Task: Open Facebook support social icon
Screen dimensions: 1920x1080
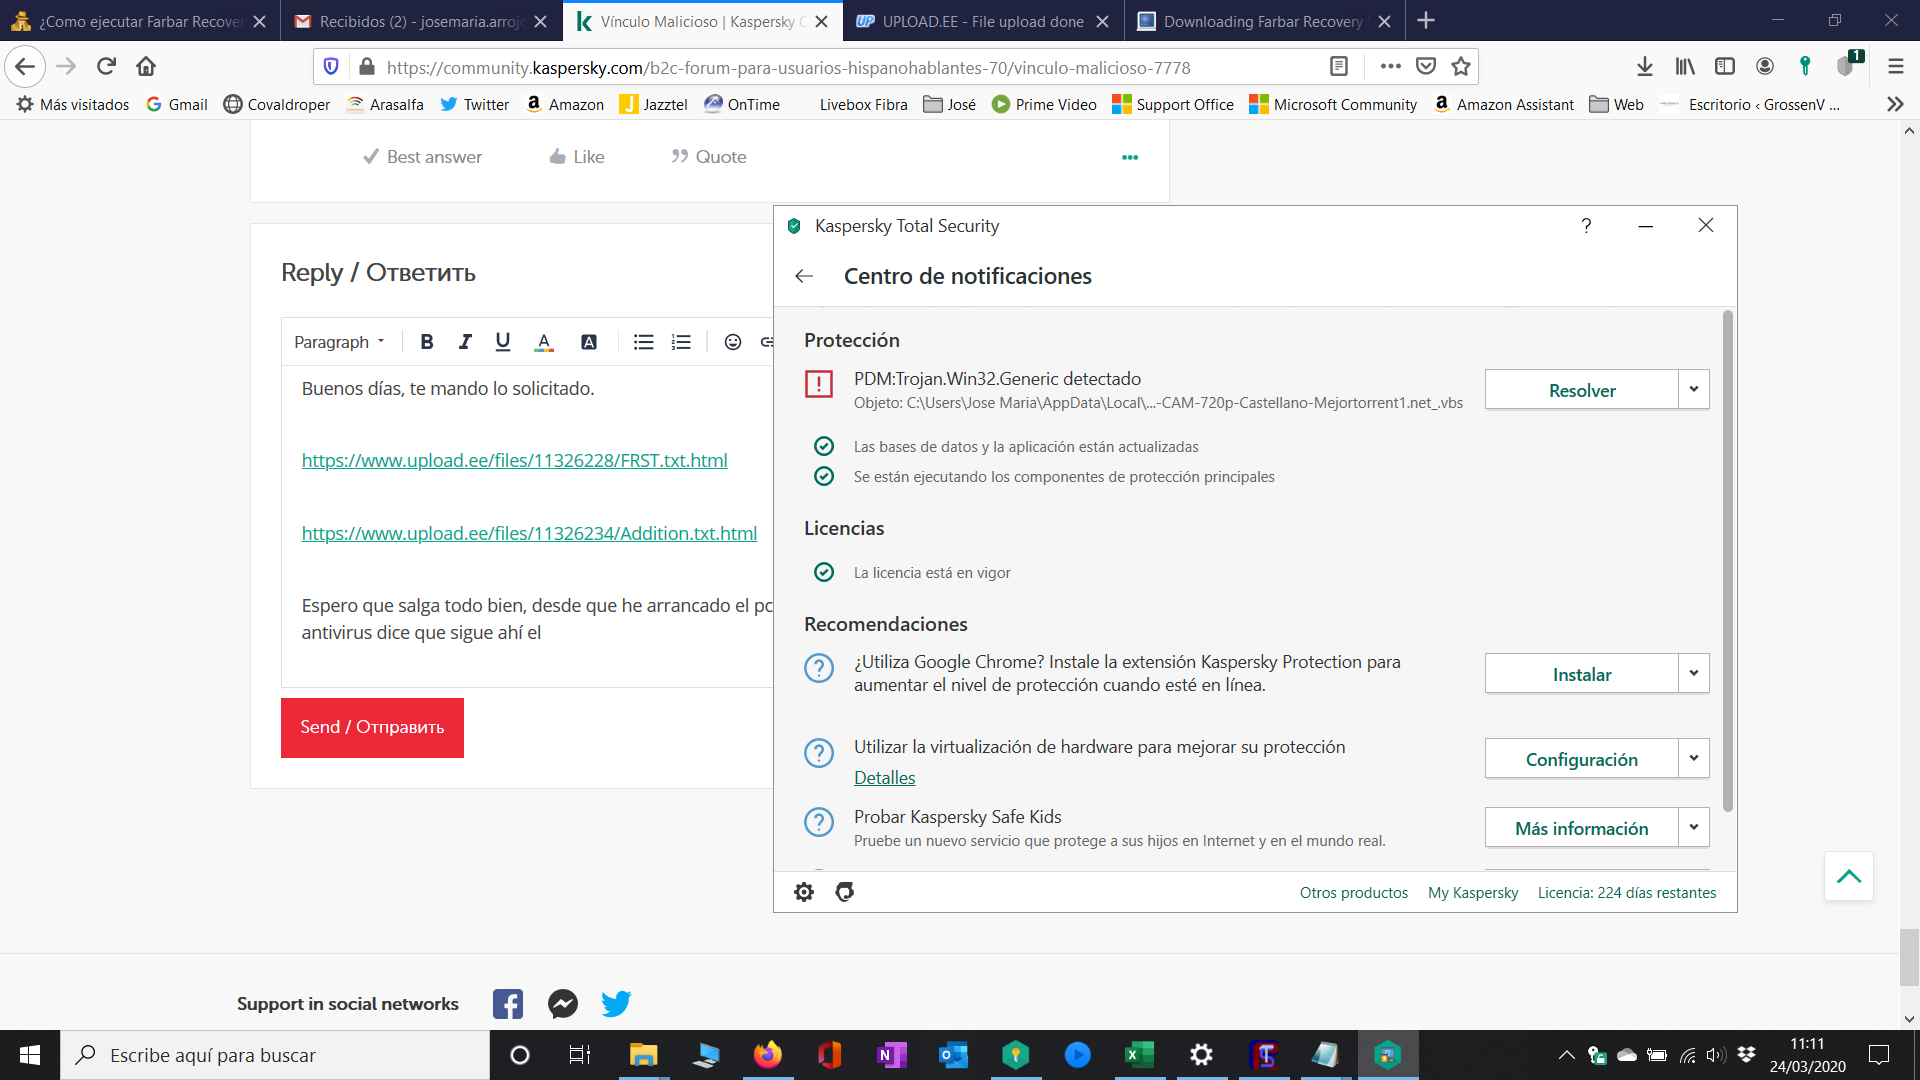Action: coord(508,1004)
